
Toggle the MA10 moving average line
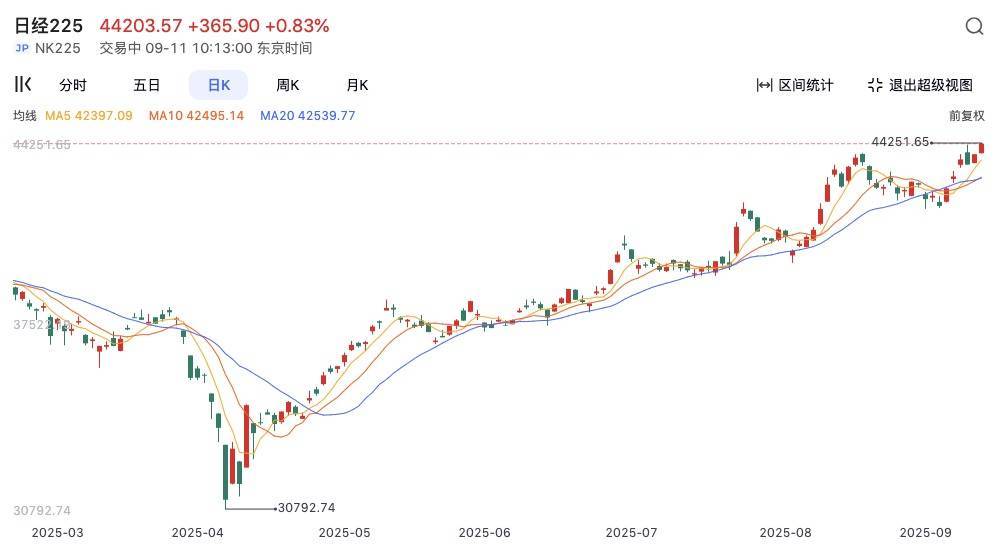[196, 116]
